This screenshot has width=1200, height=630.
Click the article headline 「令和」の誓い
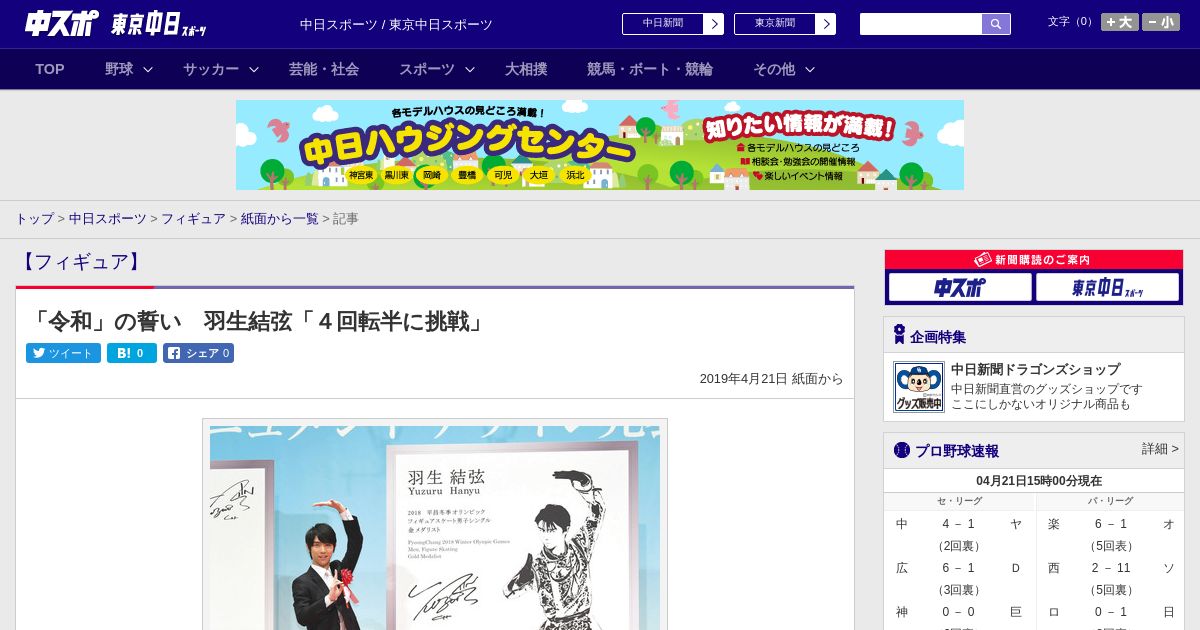pos(256,321)
